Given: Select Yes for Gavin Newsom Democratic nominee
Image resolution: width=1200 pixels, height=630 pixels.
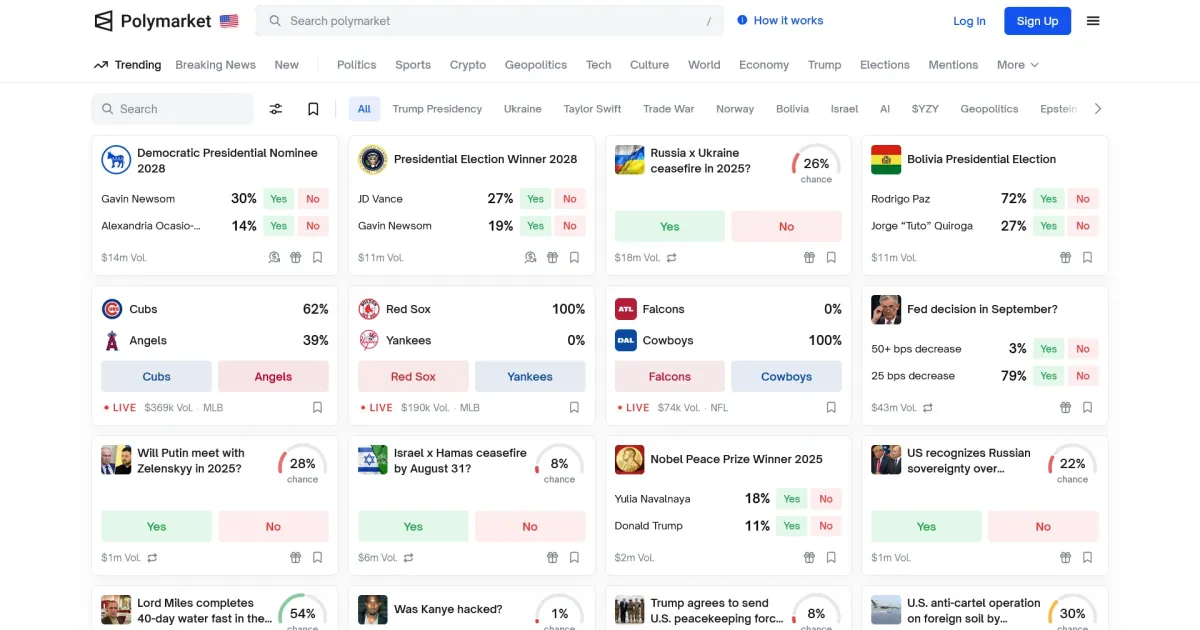Looking at the screenshot, I should point(279,199).
